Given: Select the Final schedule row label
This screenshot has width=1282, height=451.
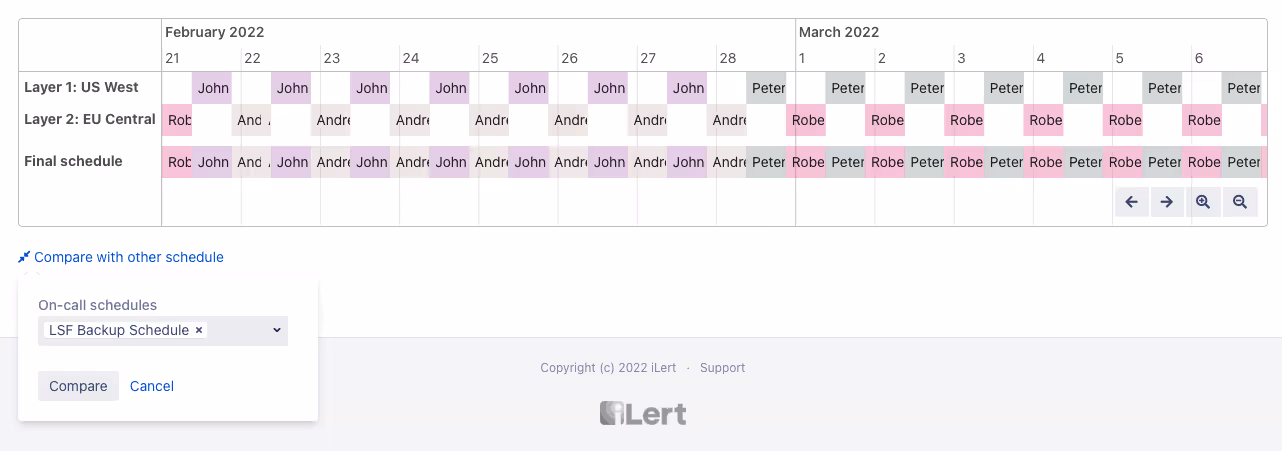Looking at the screenshot, I should click(73, 161).
